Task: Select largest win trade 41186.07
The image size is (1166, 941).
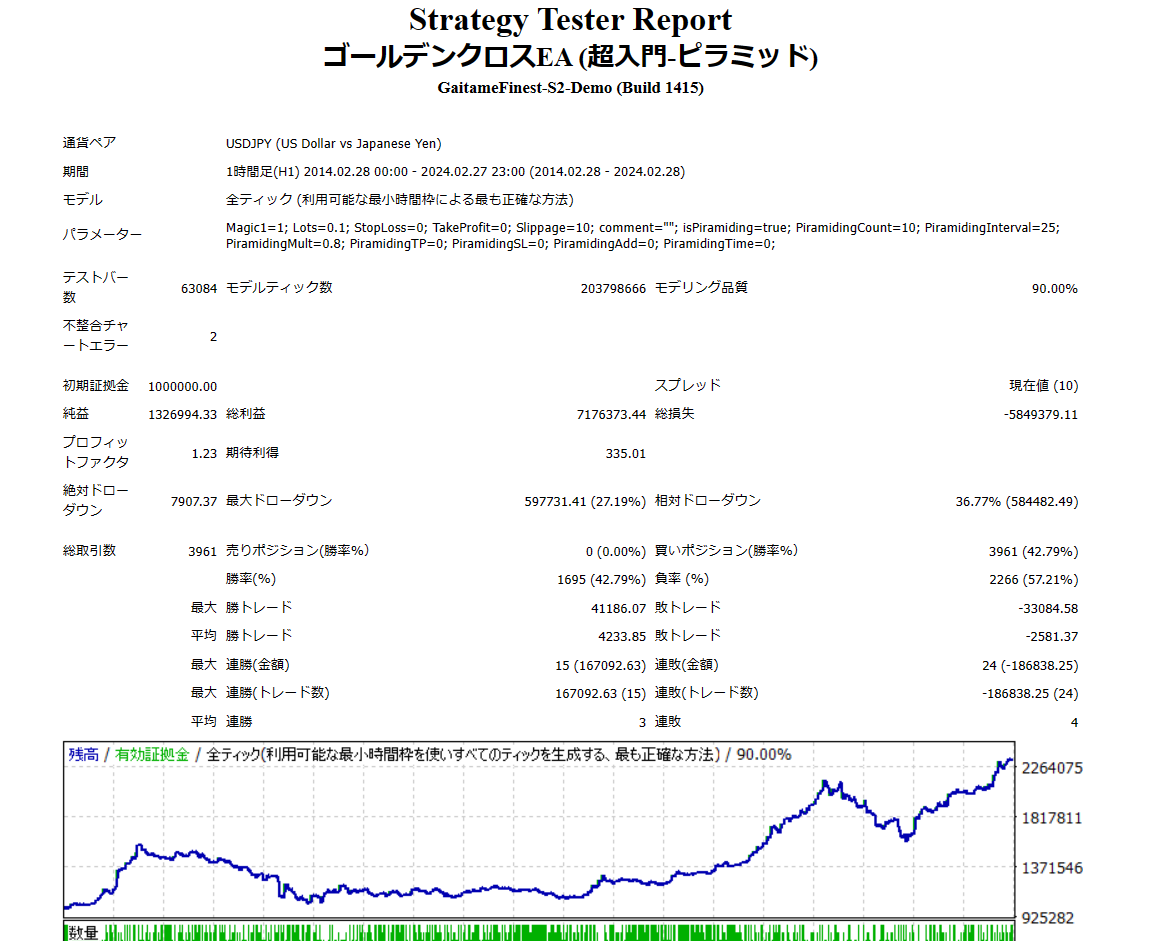Action: click(619, 609)
